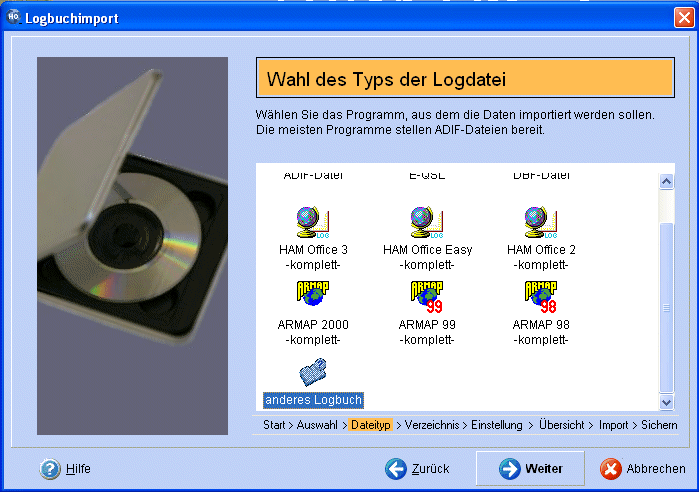Screen dimensions: 699x492
Task: Click the Sichern wizard step
Action: click(659, 425)
